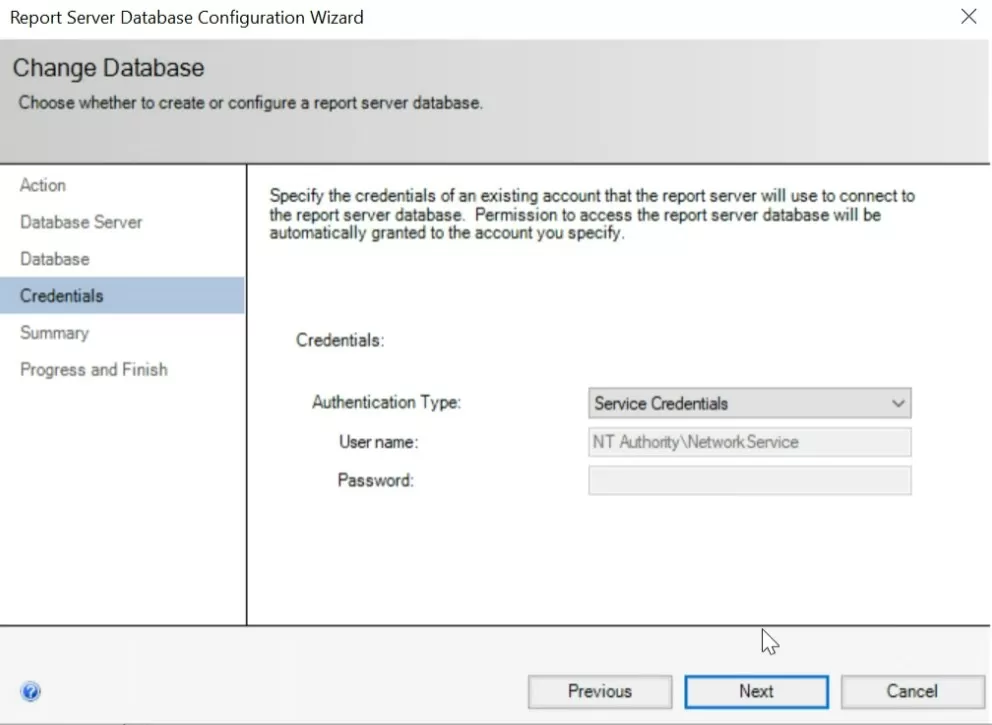Image resolution: width=992 pixels, height=725 pixels.
Task: Expand authentication options with the chevron arrow
Action: 899,403
